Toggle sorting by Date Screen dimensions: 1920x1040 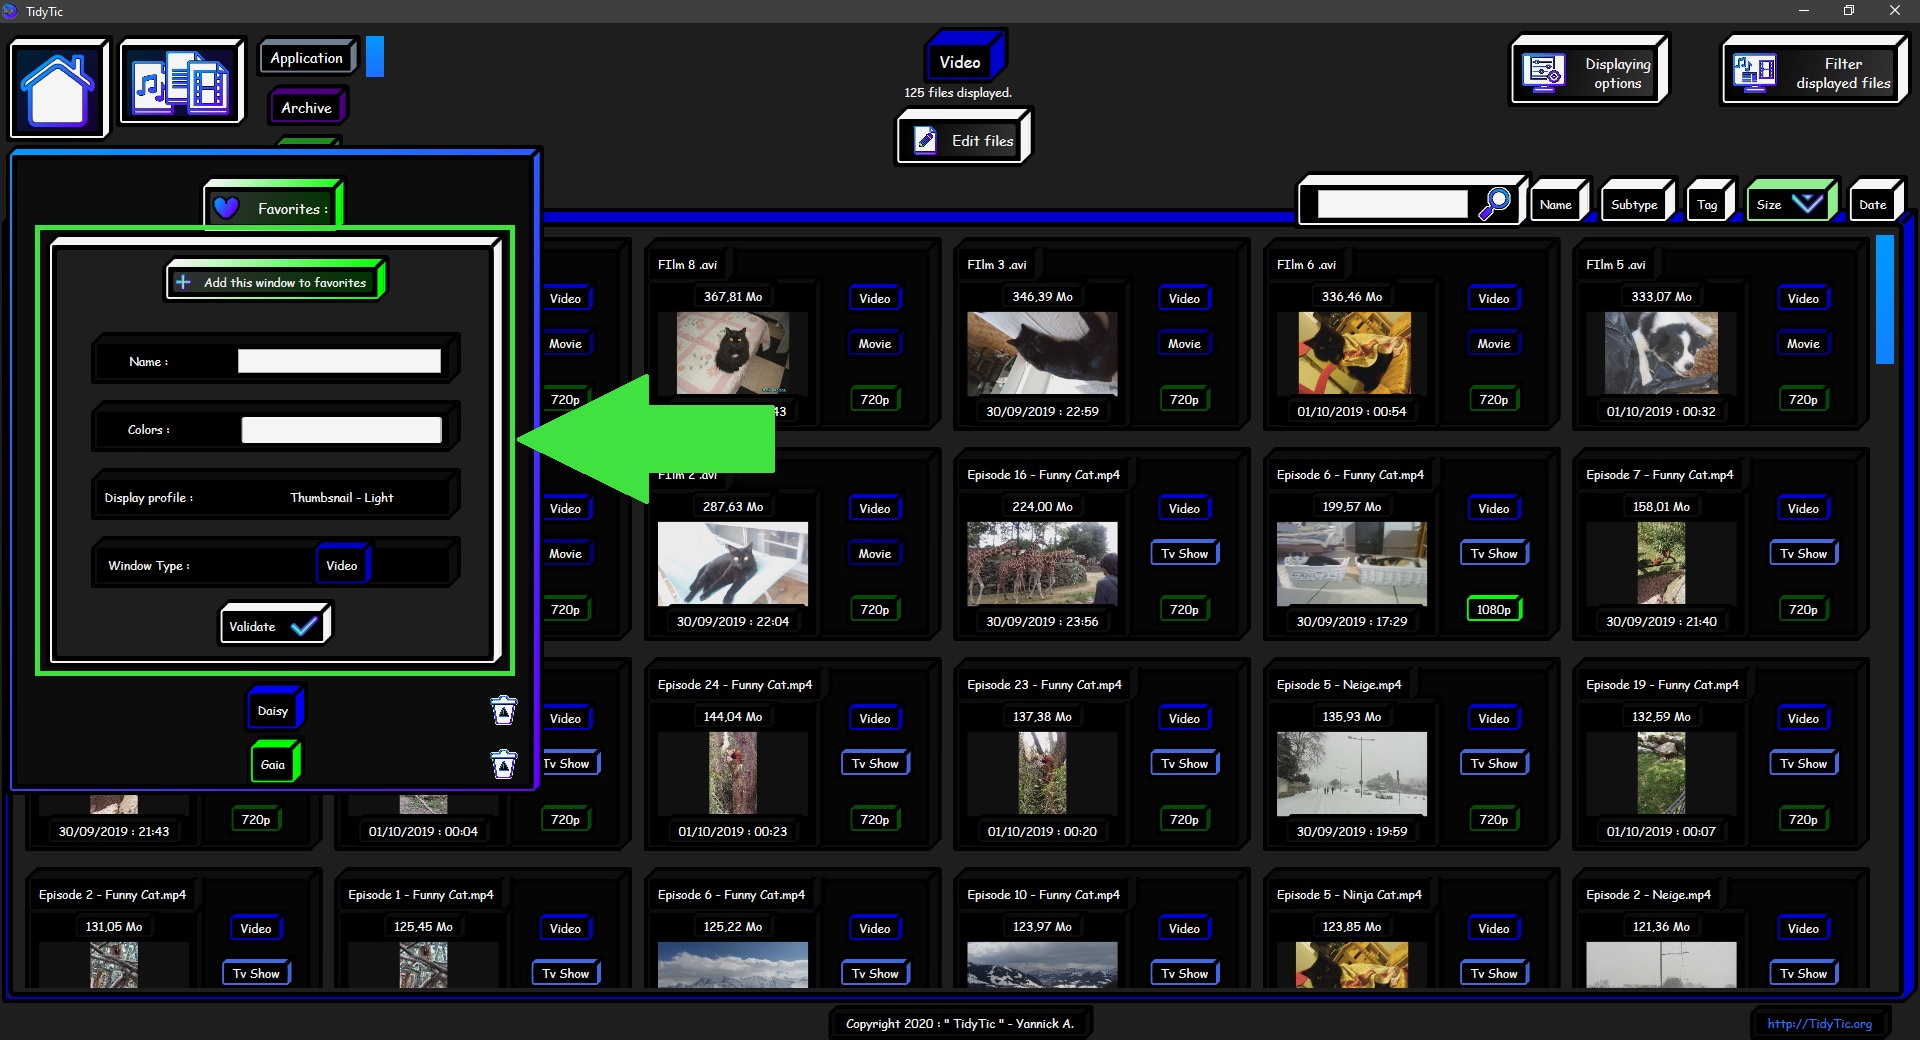click(1872, 204)
